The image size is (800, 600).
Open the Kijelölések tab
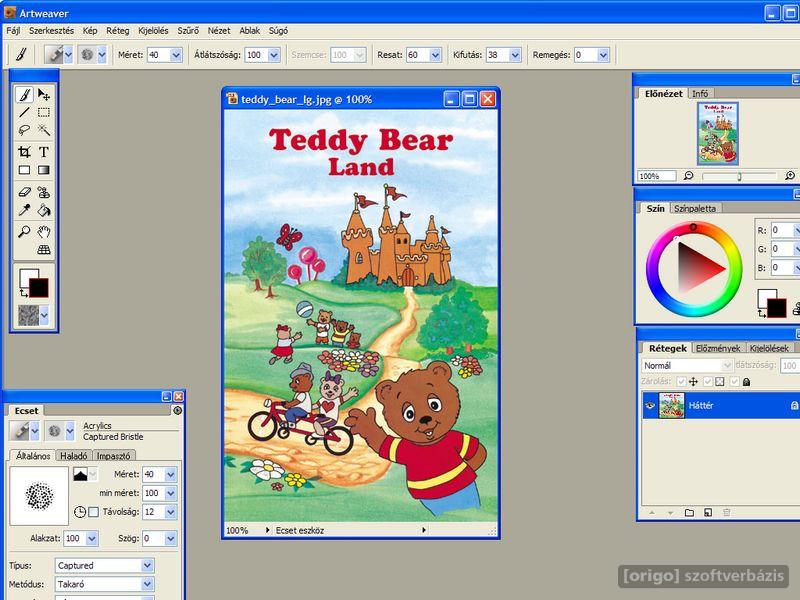[769, 348]
